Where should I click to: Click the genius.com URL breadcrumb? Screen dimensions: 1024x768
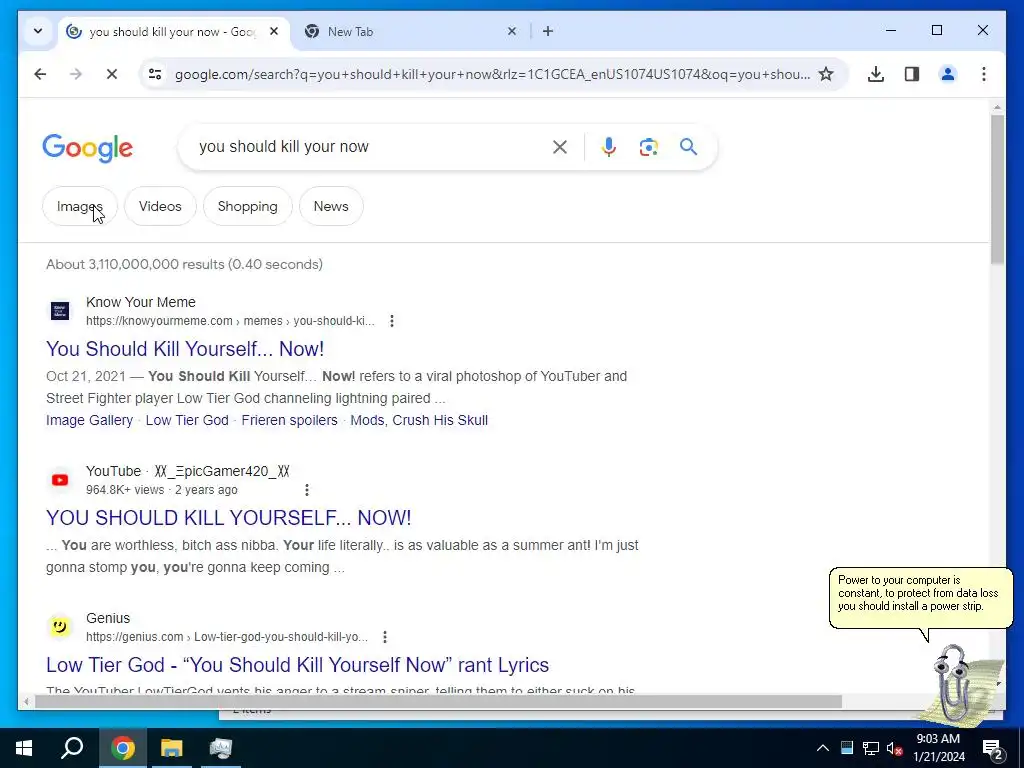227,637
